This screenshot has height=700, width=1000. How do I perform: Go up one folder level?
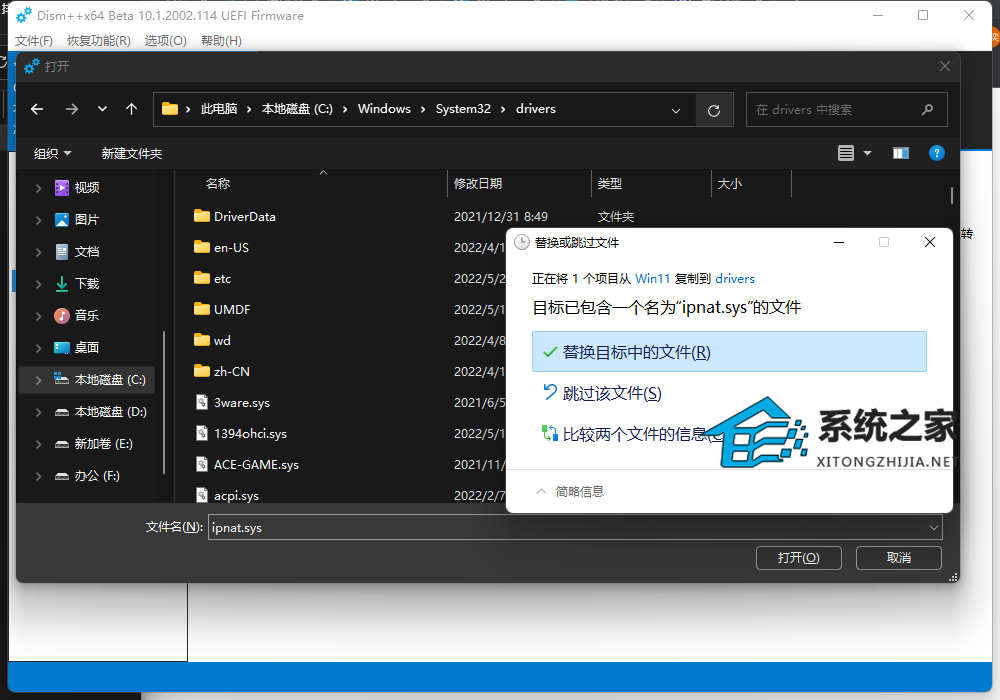click(130, 109)
